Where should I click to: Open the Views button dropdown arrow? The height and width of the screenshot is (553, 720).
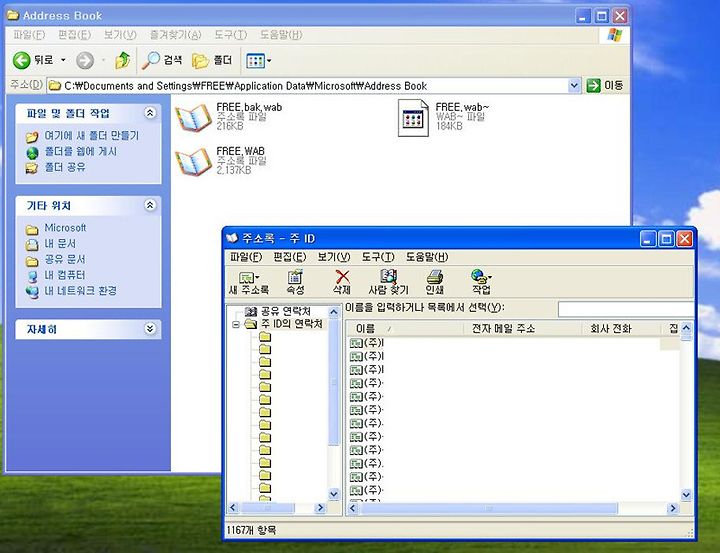click(x=269, y=61)
